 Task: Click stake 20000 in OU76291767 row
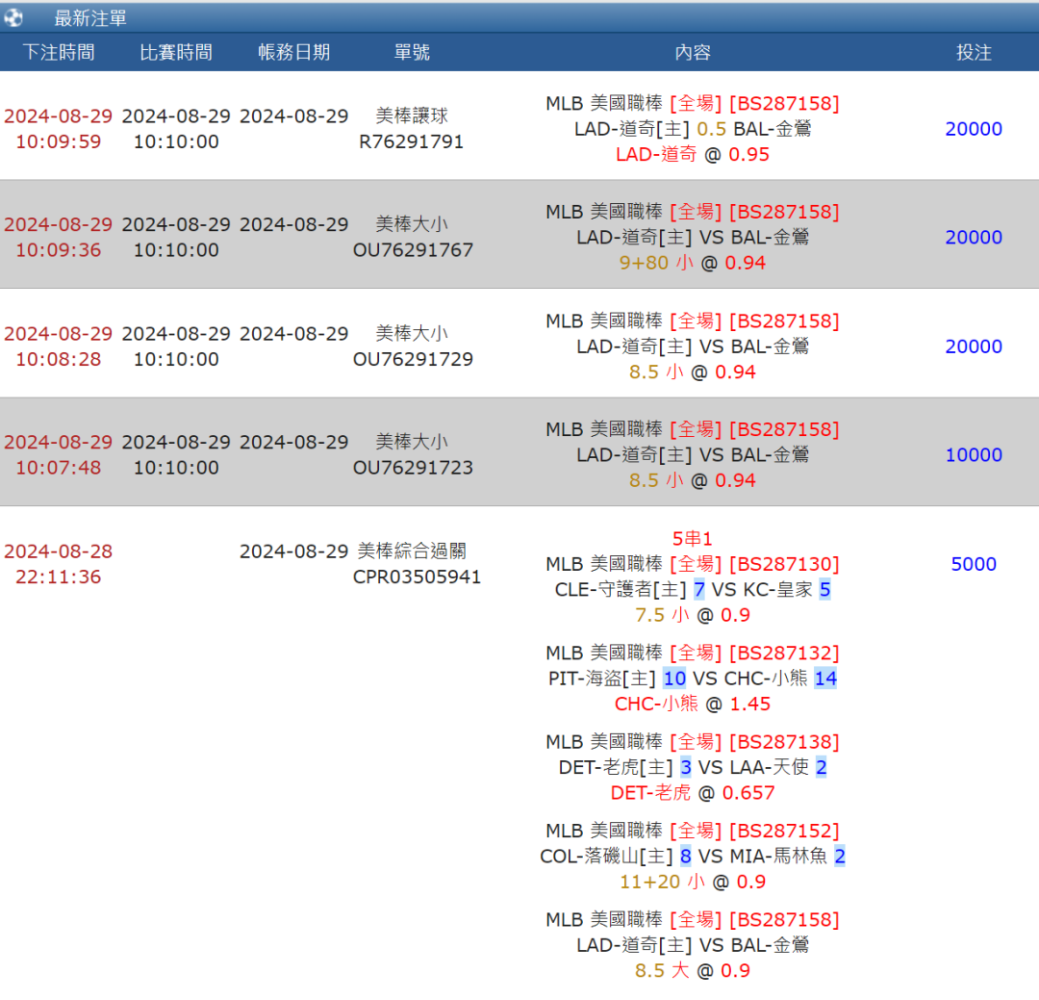[x=973, y=238]
